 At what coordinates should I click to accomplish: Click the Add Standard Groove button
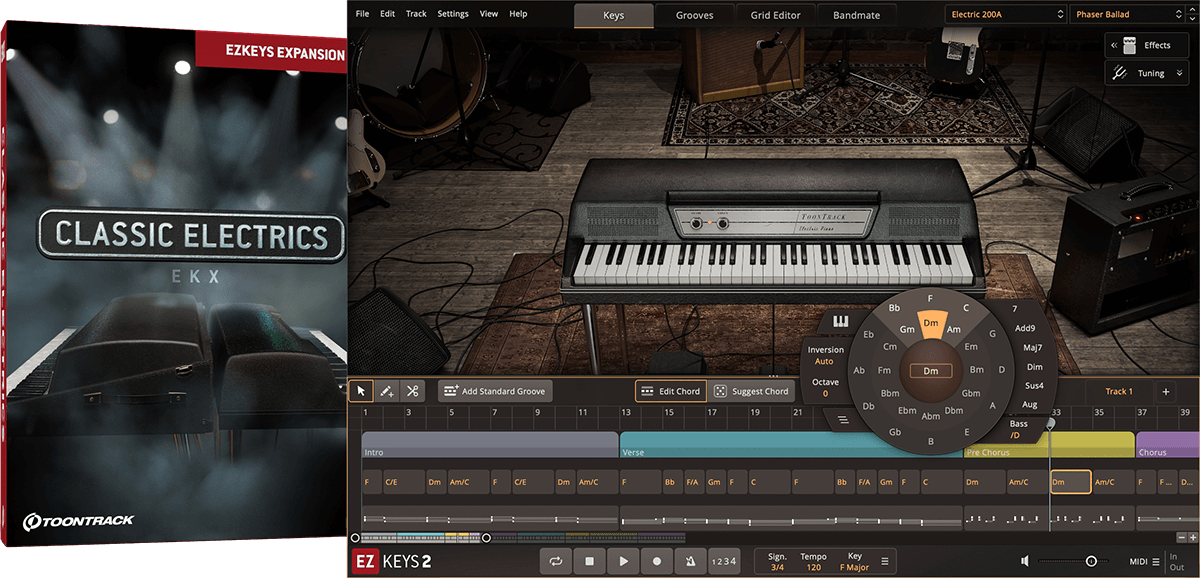[x=494, y=391]
